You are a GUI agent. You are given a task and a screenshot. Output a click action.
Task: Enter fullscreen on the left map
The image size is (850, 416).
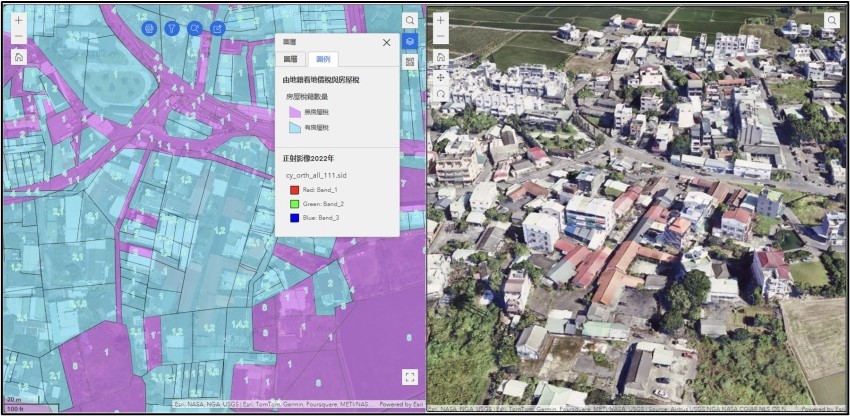coord(409,377)
